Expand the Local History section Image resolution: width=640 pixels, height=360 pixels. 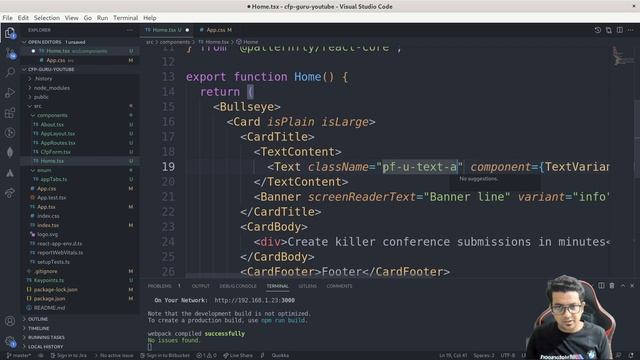(80, 347)
